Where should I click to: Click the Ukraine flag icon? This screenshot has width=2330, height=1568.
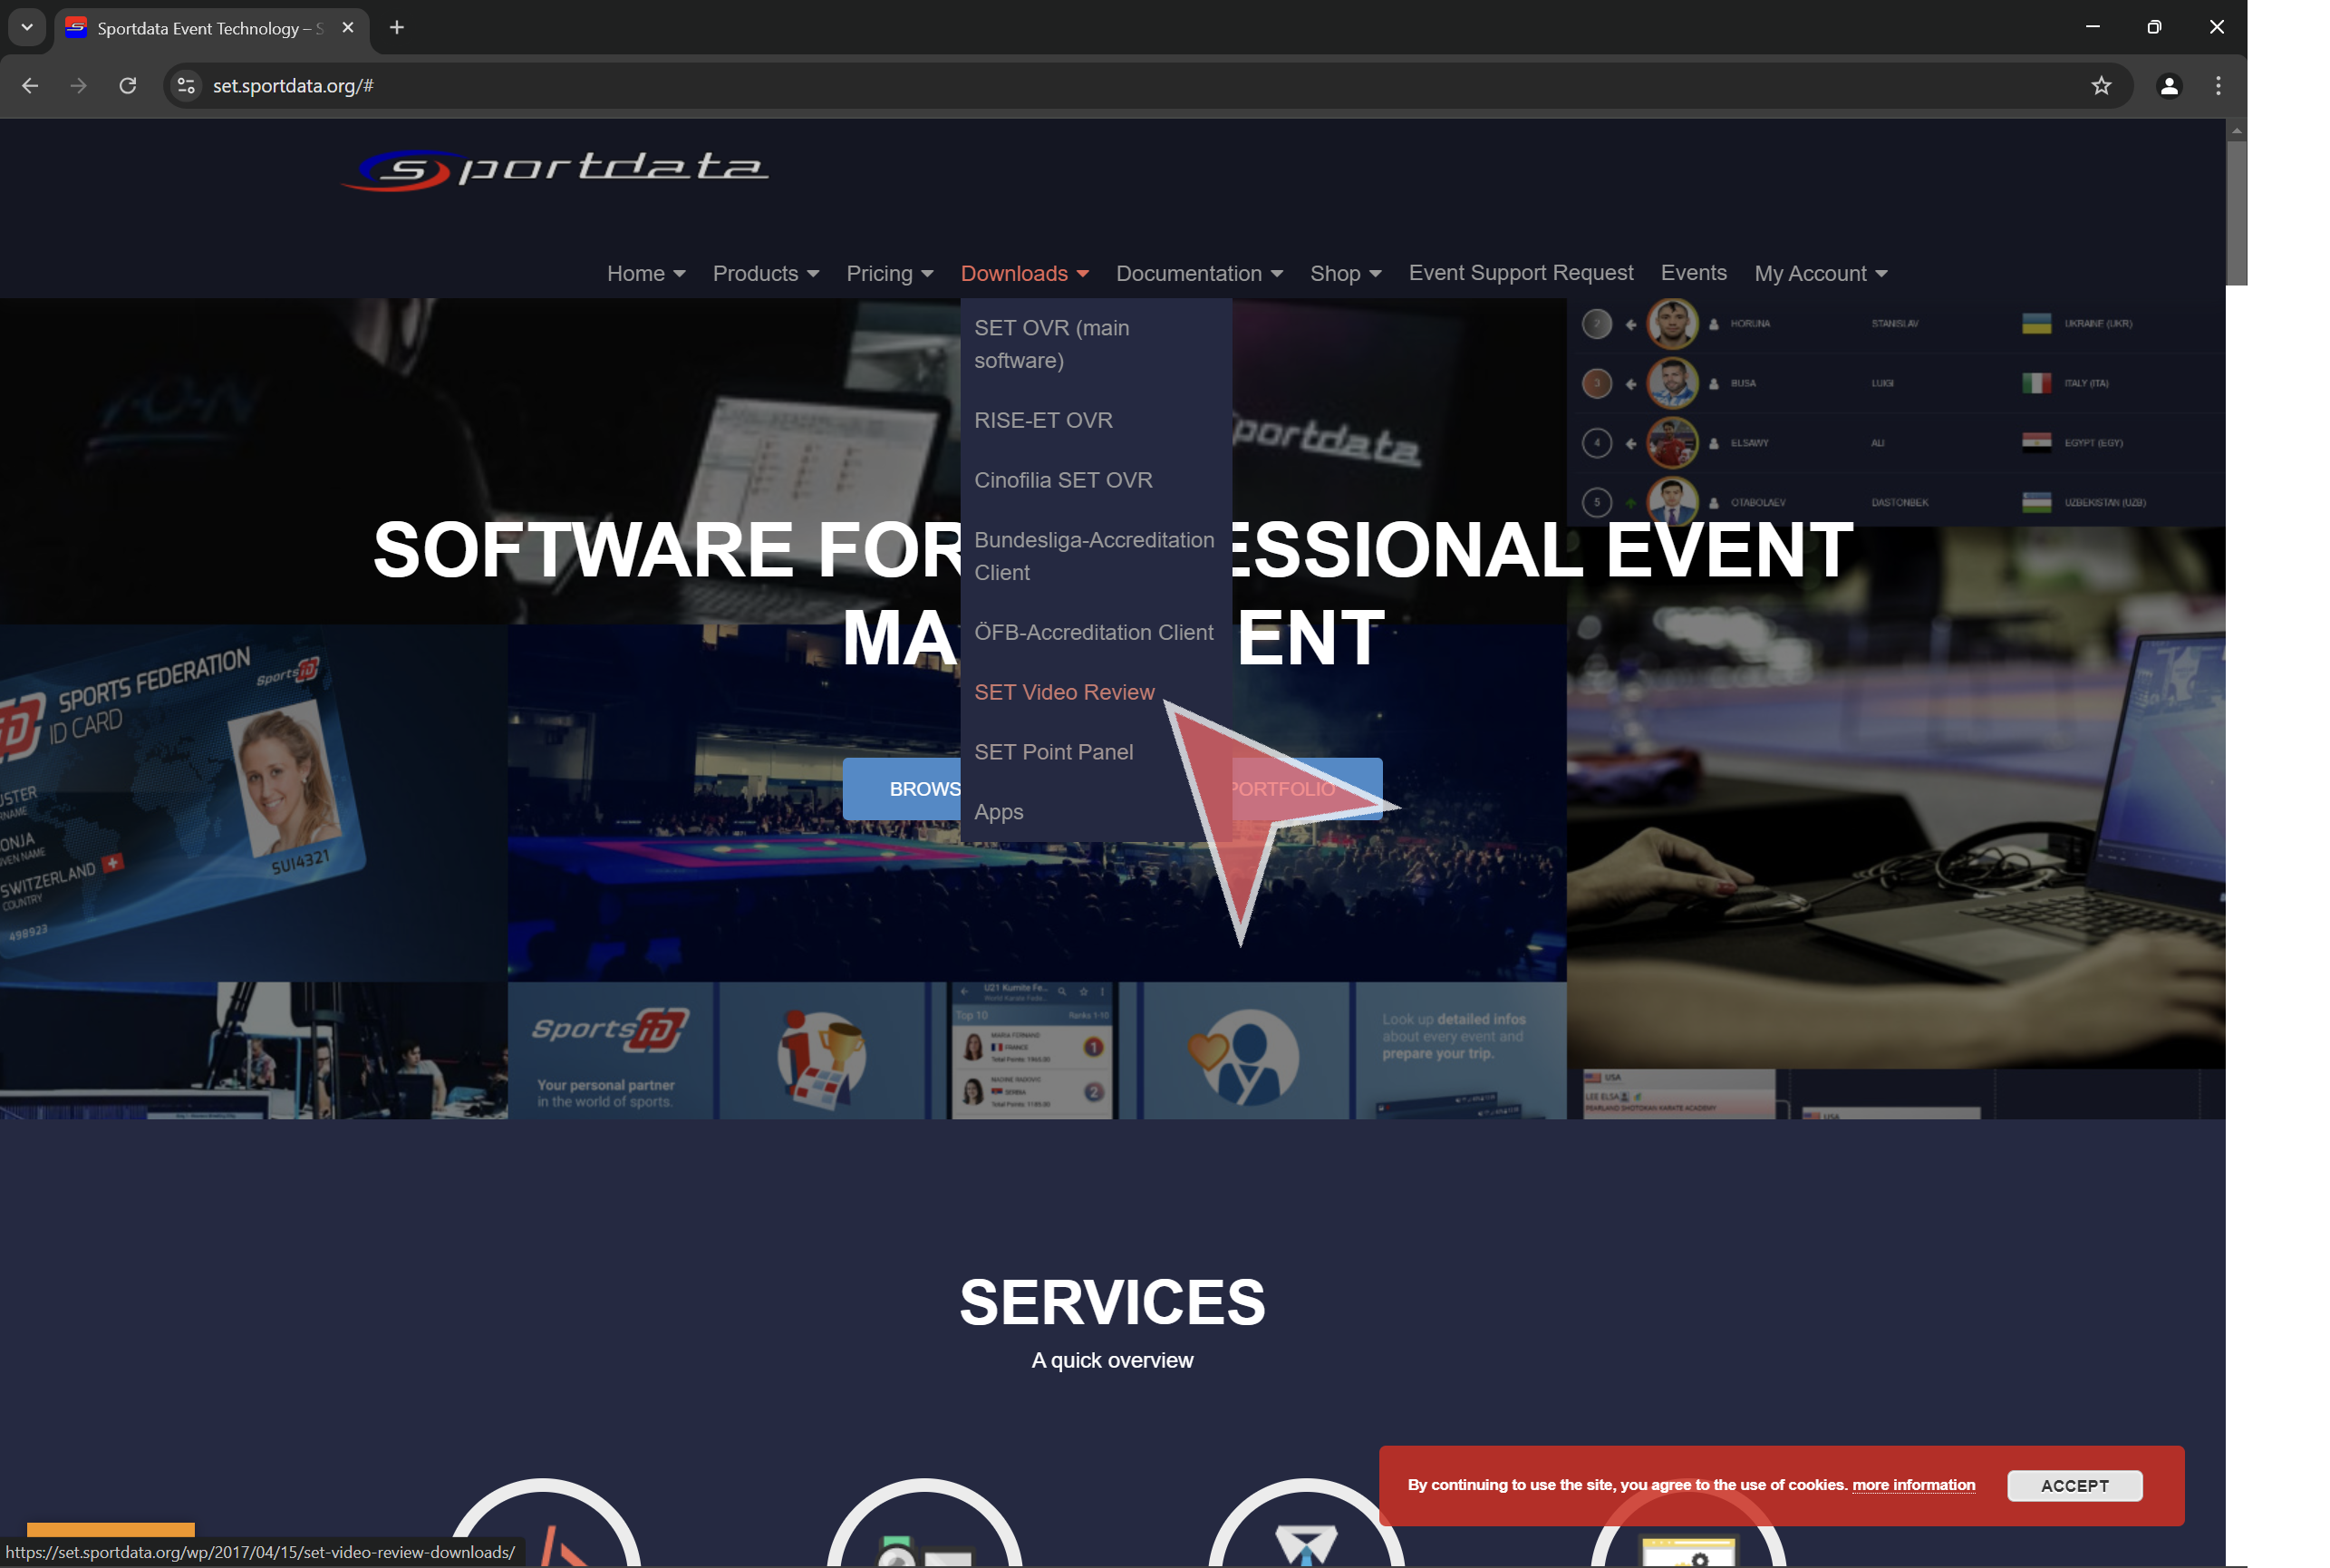(x=2036, y=324)
